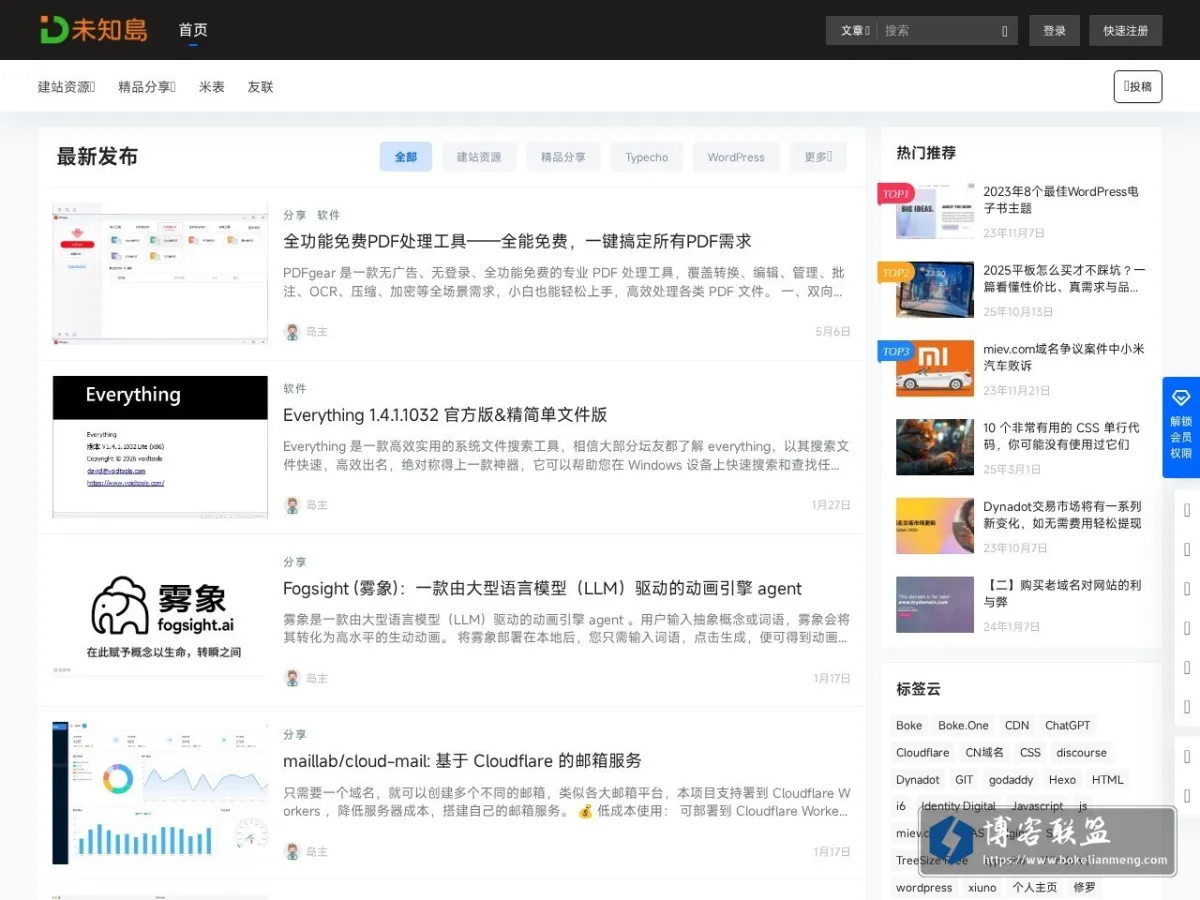
Task: Open the 文章 search type dropdown
Action: point(855,31)
